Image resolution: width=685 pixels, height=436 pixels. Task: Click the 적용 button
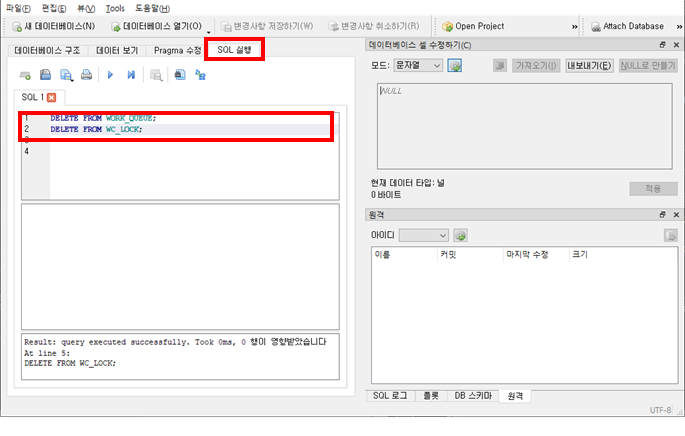pyautogui.click(x=654, y=189)
